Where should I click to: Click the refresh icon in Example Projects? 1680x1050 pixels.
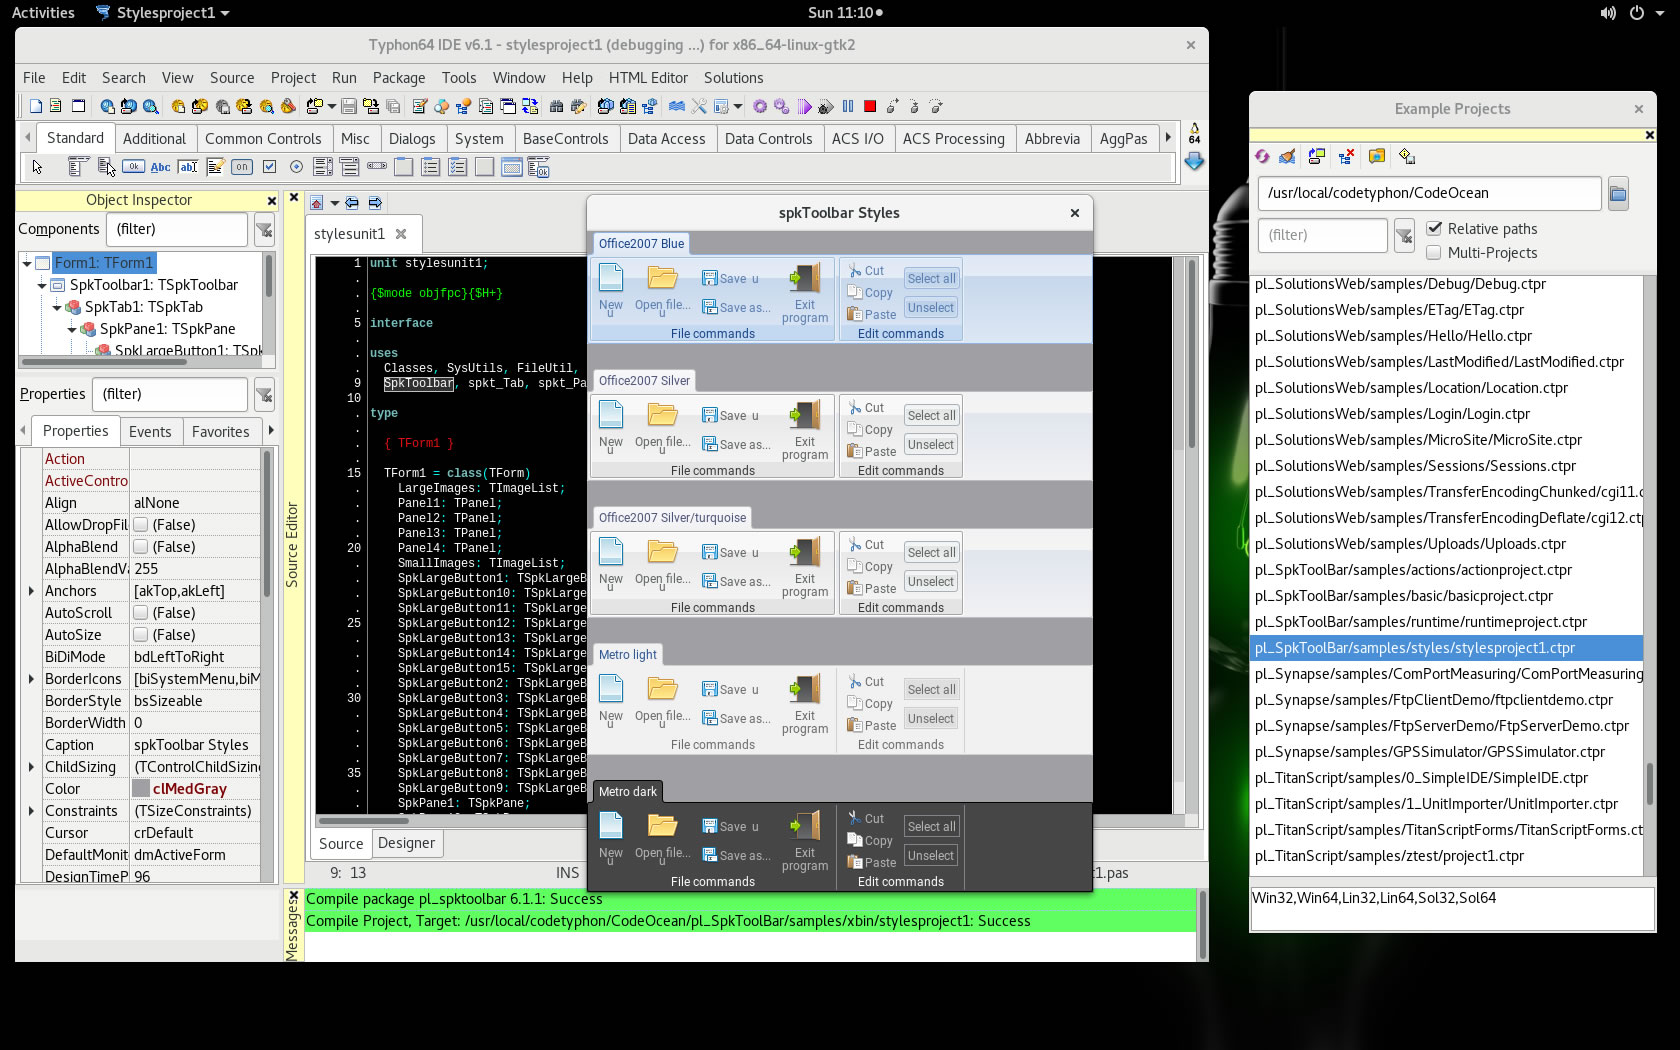pyautogui.click(x=1262, y=156)
